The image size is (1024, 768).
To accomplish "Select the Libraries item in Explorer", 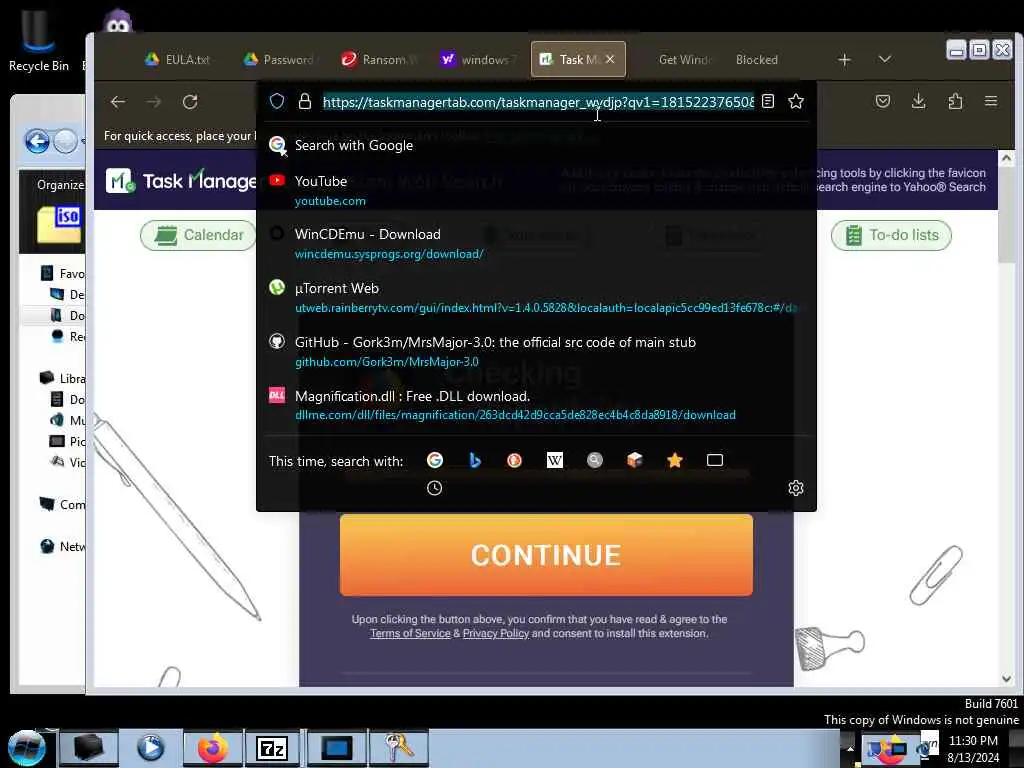I will (63, 379).
